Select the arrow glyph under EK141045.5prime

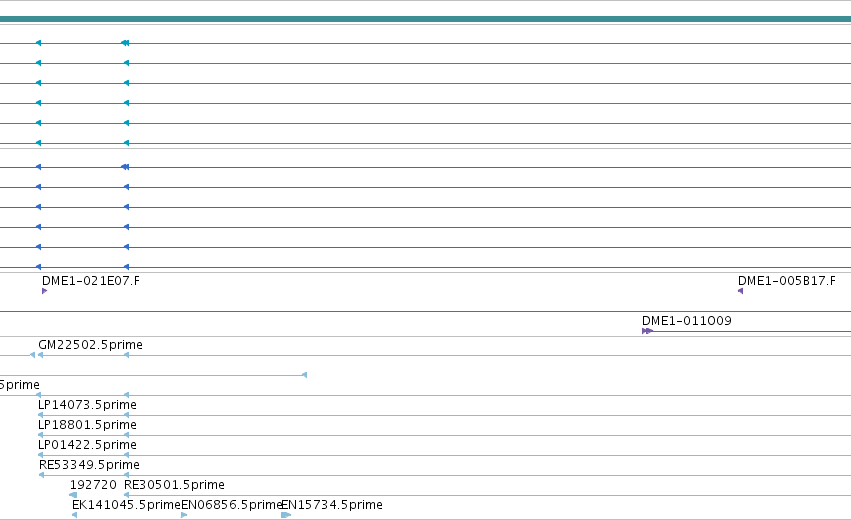[74, 515]
